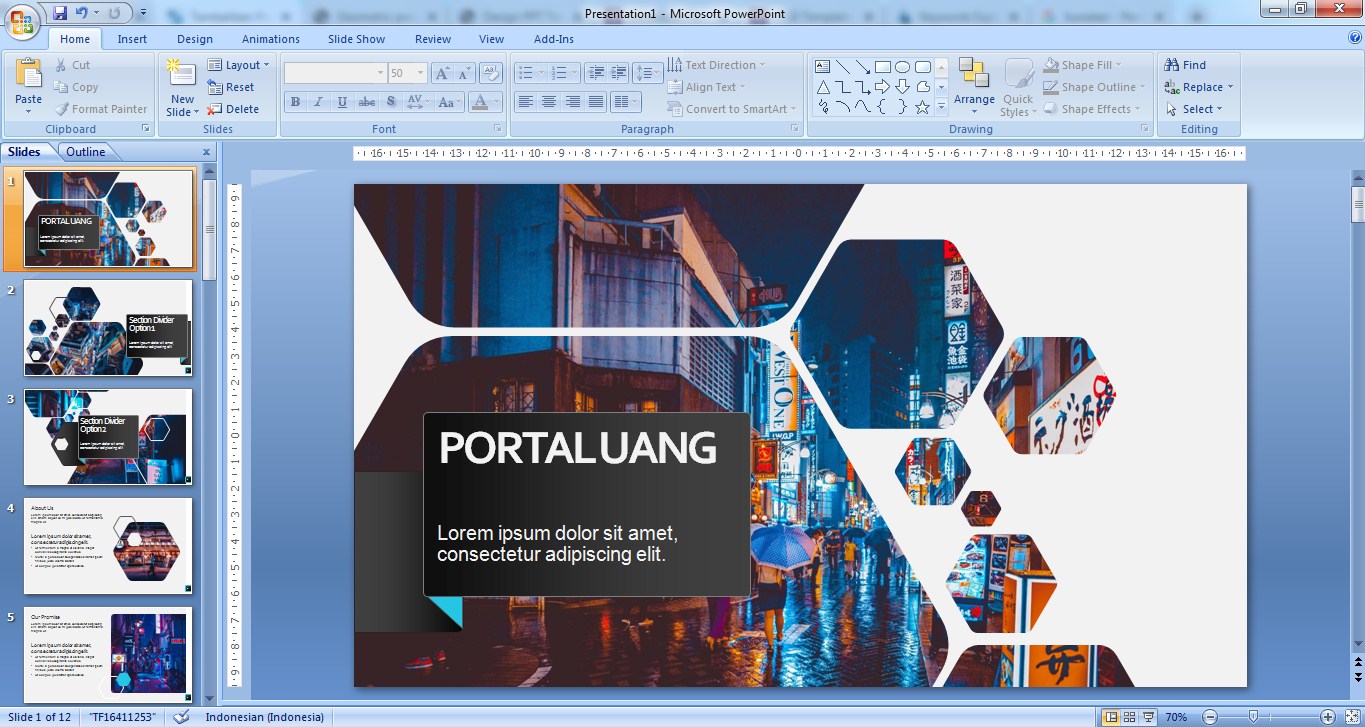Open PowerPoint Help
This screenshot has height=727, width=1365.
[x=1354, y=38]
